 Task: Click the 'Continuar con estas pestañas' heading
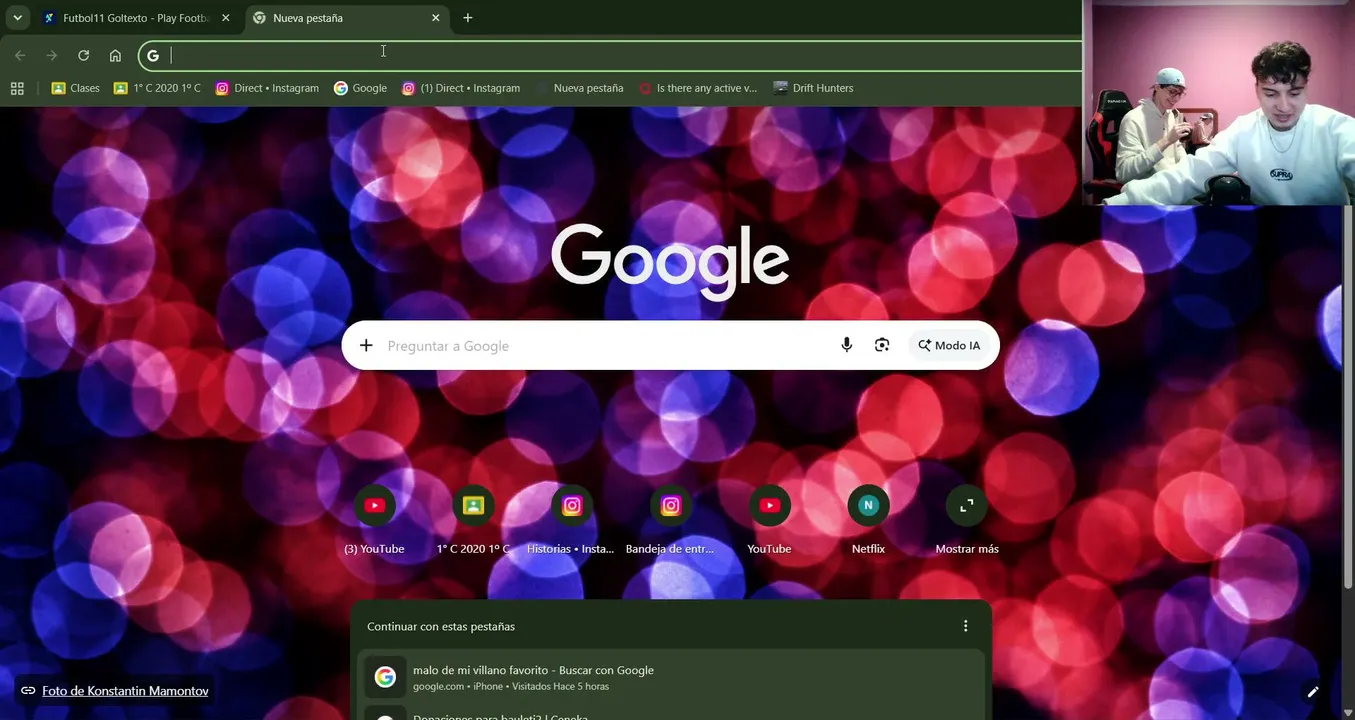[x=441, y=626]
